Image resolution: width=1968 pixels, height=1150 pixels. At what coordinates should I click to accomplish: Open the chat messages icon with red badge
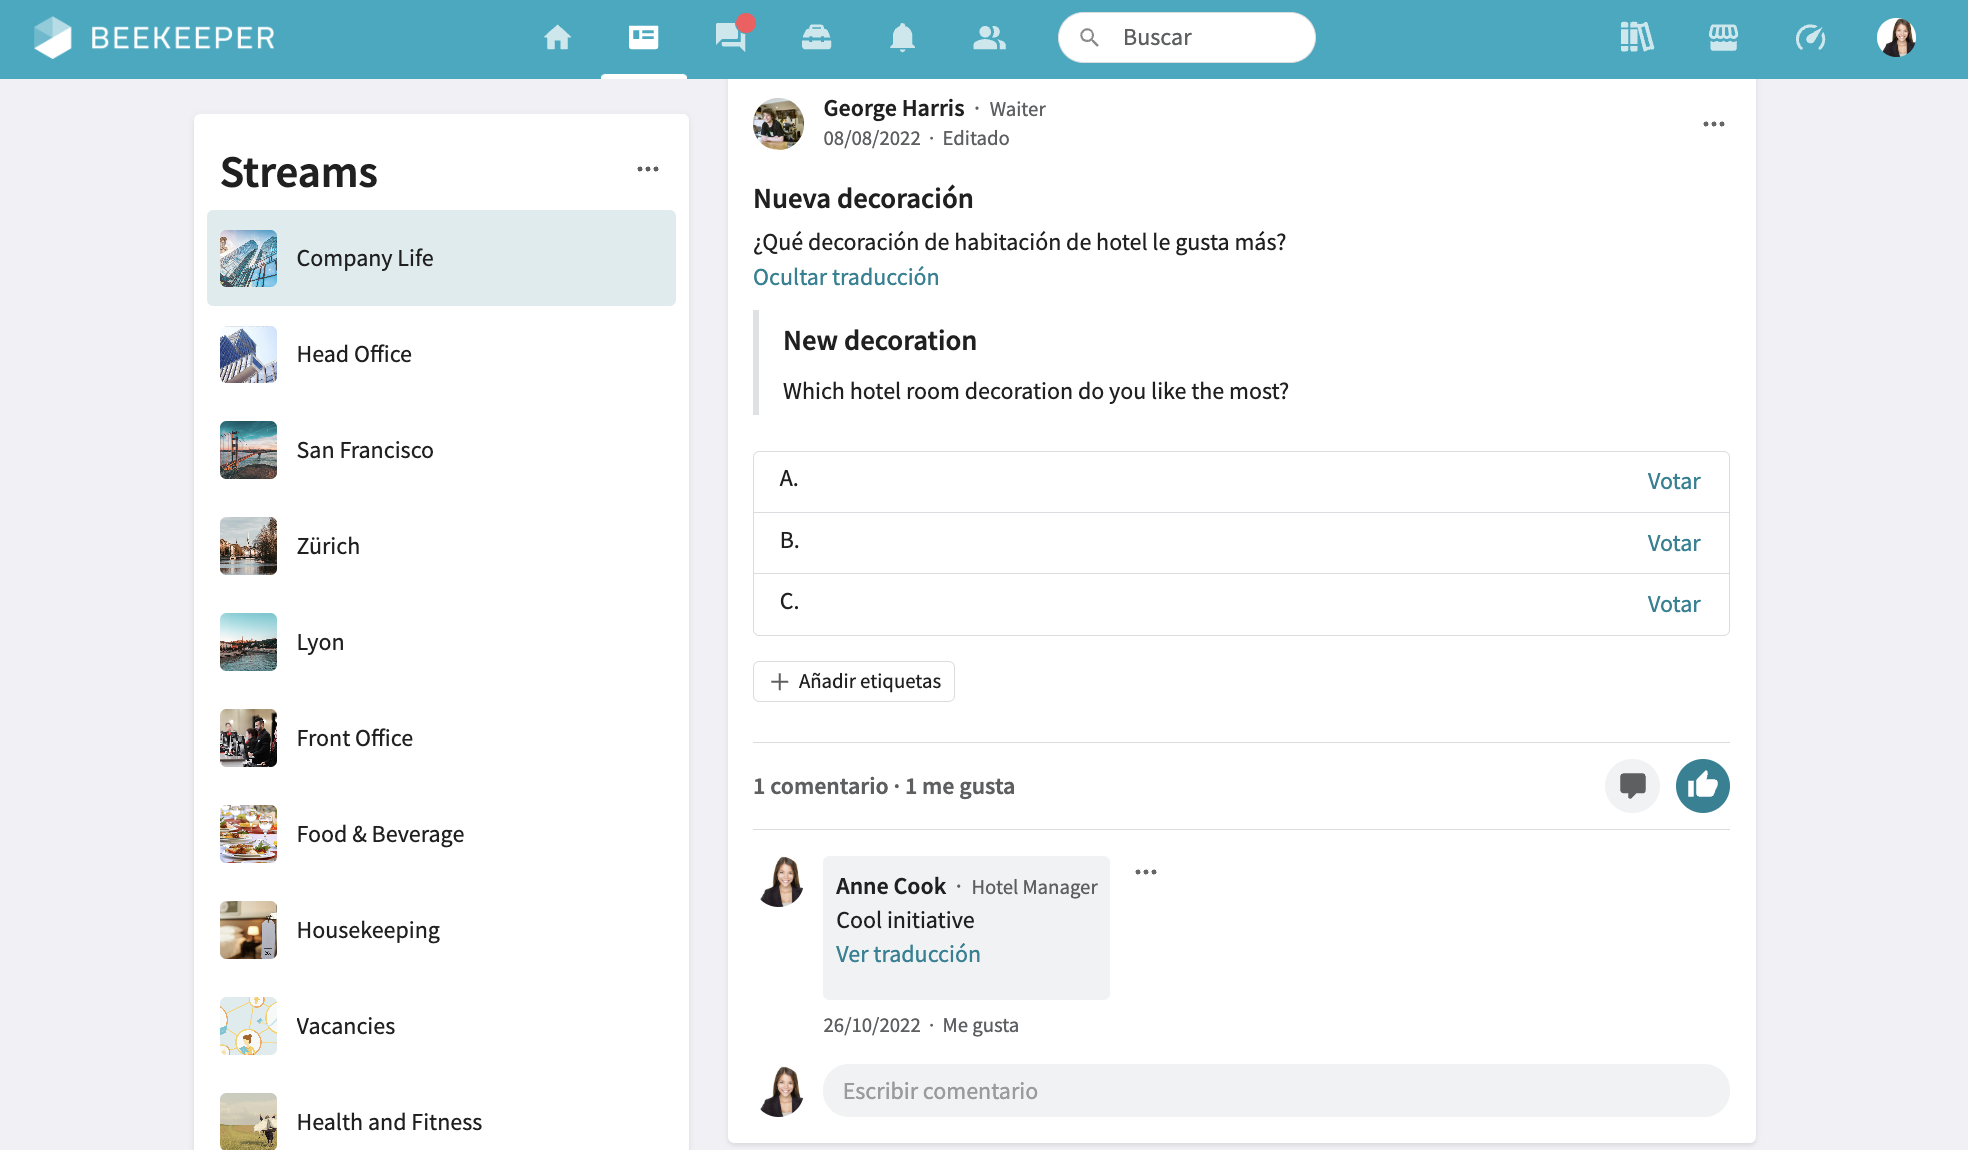click(x=731, y=38)
